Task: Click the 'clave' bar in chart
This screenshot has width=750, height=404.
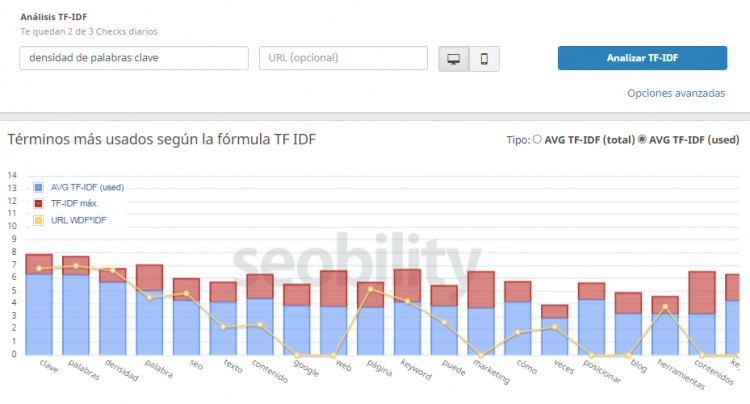Action: click(x=39, y=304)
